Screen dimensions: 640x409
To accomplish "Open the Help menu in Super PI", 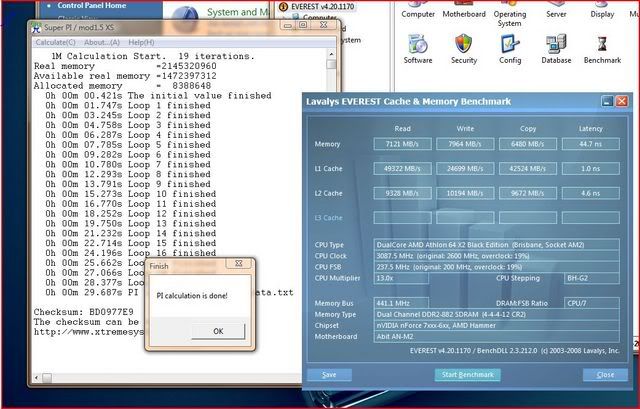I will [141, 43].
